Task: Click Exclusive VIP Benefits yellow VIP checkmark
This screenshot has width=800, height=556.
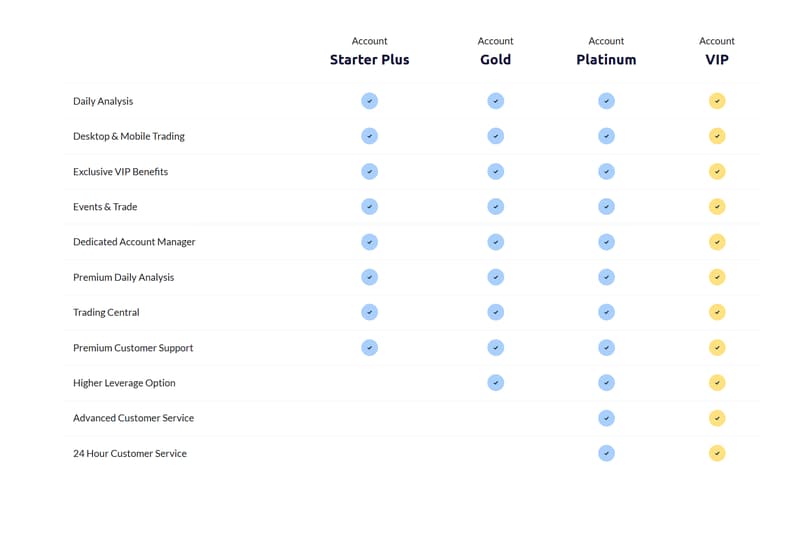Action: 717,171
